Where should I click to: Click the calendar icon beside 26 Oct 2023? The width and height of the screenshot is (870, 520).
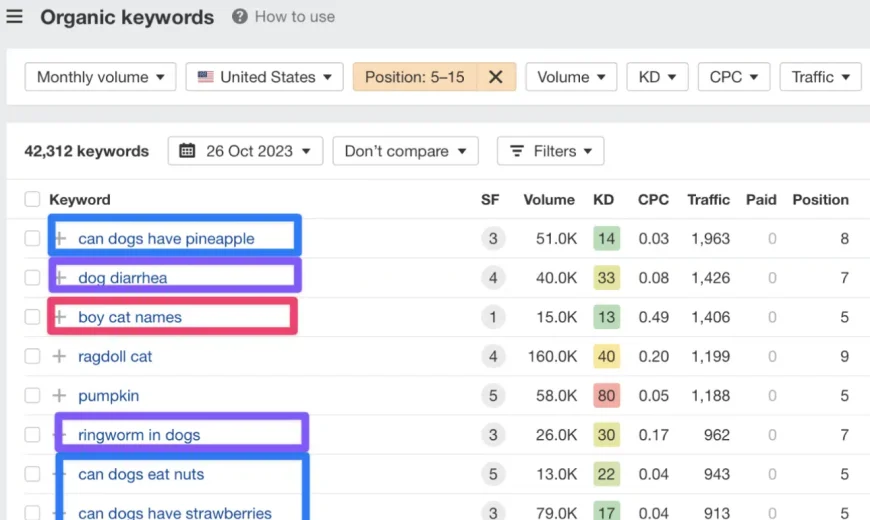coord(187,150)
